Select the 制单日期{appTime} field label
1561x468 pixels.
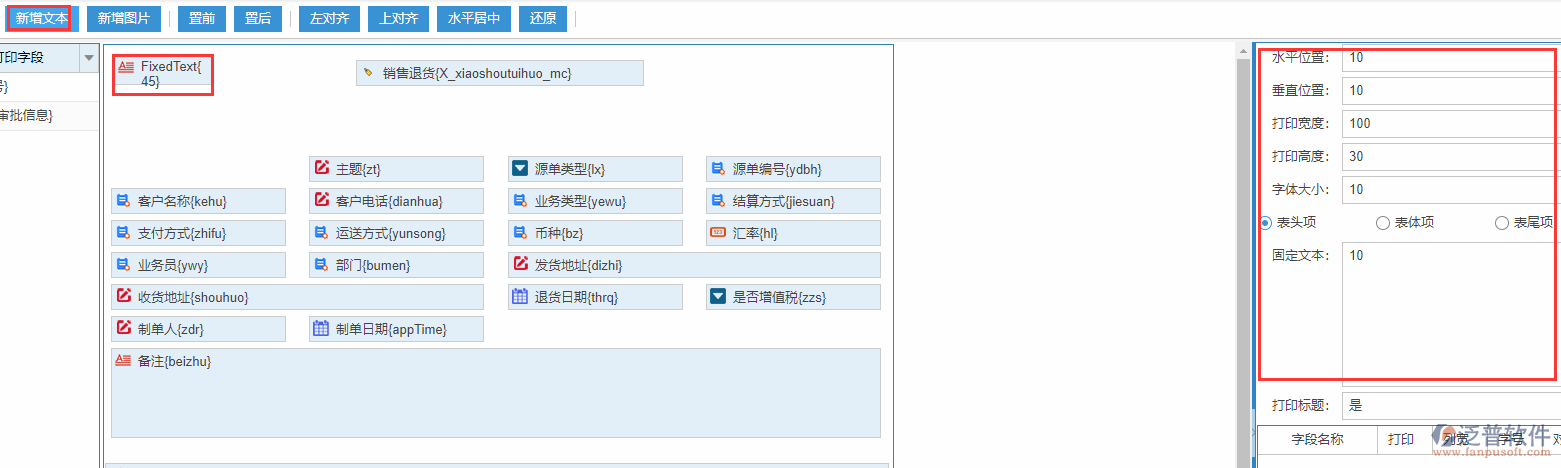pos(391,329)
